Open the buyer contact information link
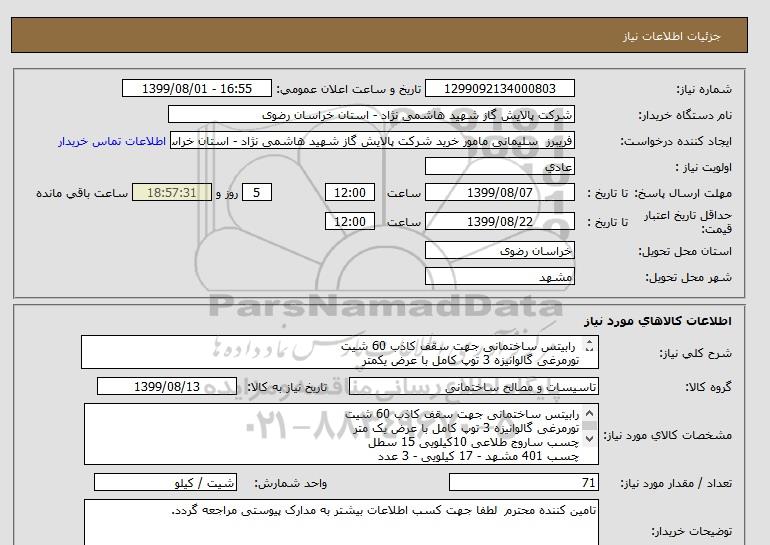The image size is (770, 545). tap(111, 142)
